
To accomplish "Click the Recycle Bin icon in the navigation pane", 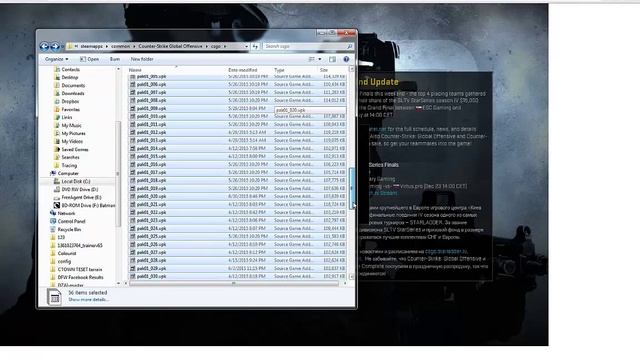I will pyautogui.click(x=53, y=229).
